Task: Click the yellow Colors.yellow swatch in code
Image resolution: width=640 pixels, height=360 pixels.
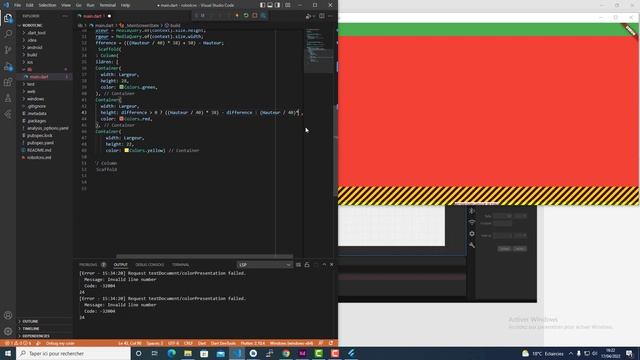Action: [127, 150]
